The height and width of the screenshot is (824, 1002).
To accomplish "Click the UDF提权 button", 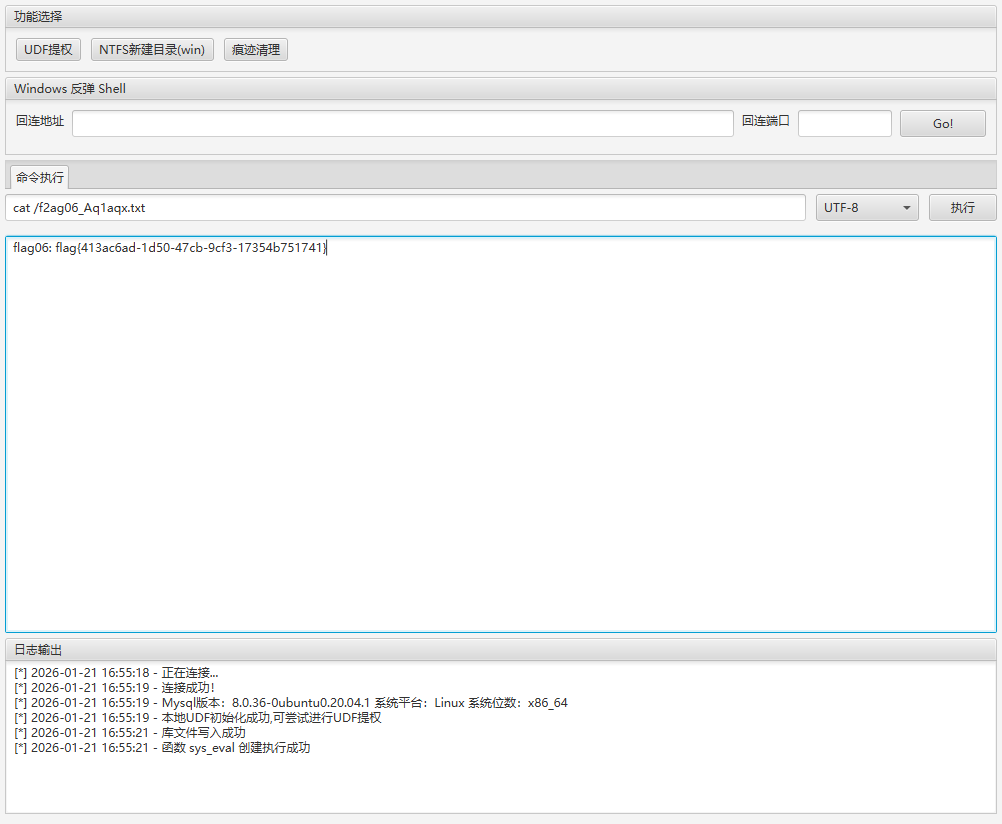I will (x=48, y=50).
